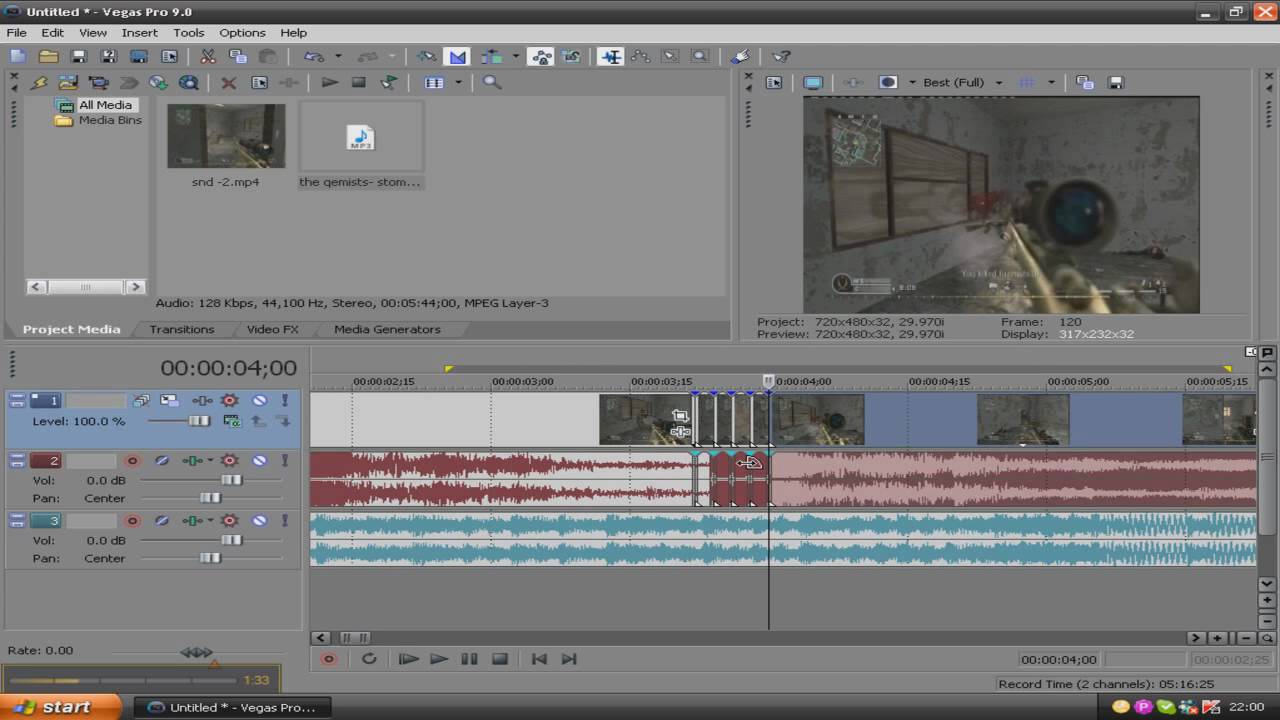Open preview overlays grid dropdown
The width and height of the screenshot is (1280, 720).
(1051, 83)
